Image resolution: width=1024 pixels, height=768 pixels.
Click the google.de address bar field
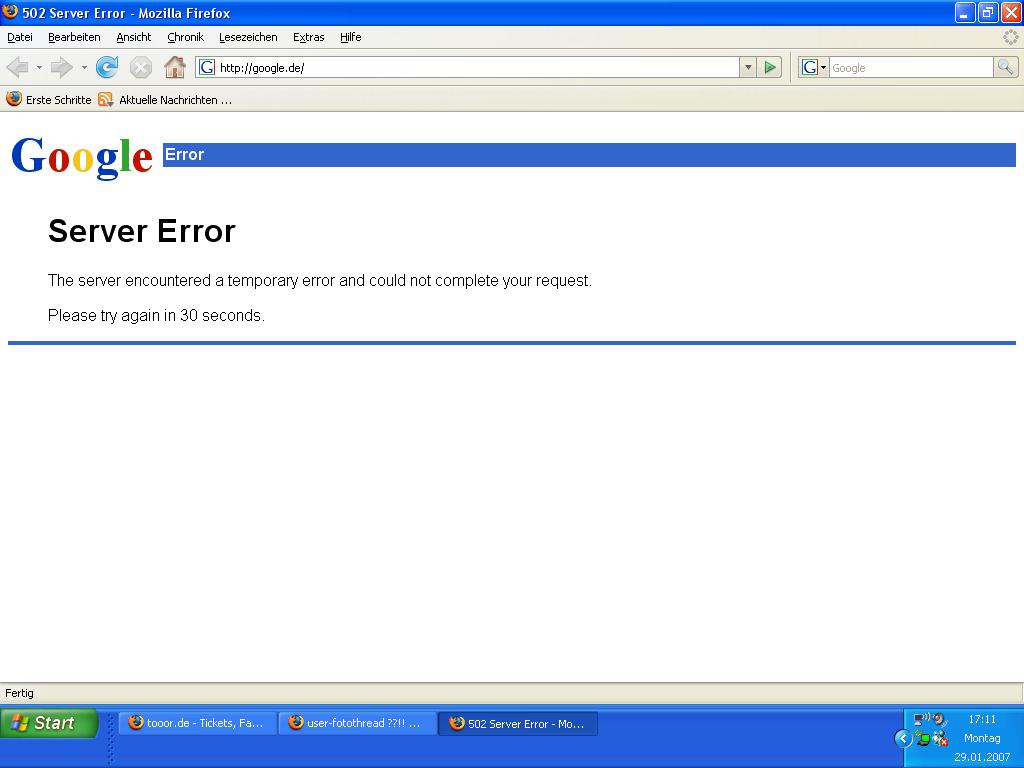(470, 67)
